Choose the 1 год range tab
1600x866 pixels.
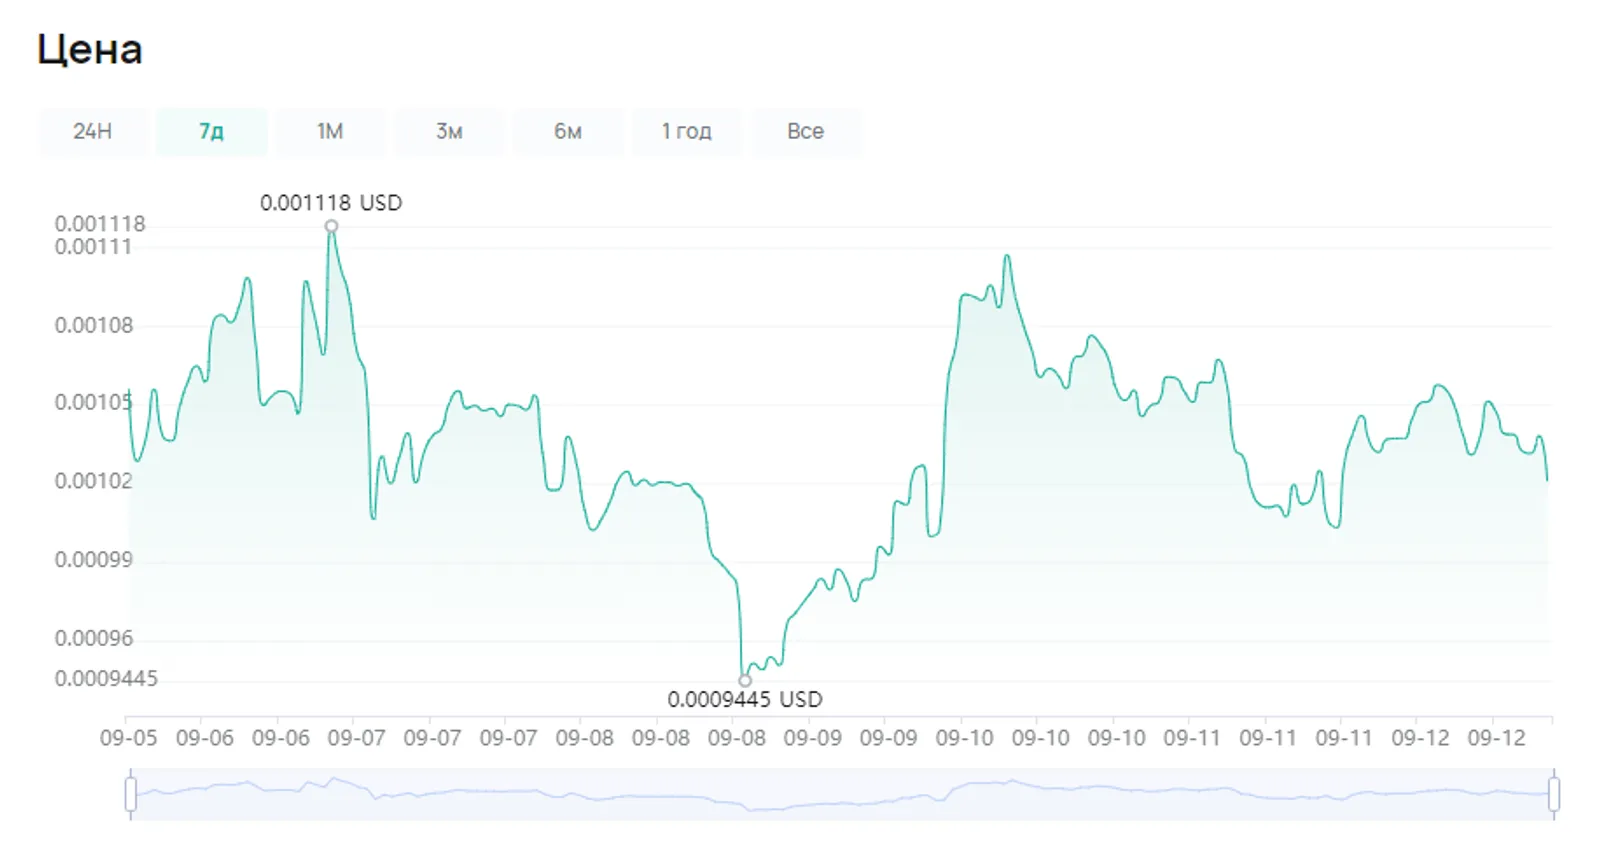[x=686, y=131]
